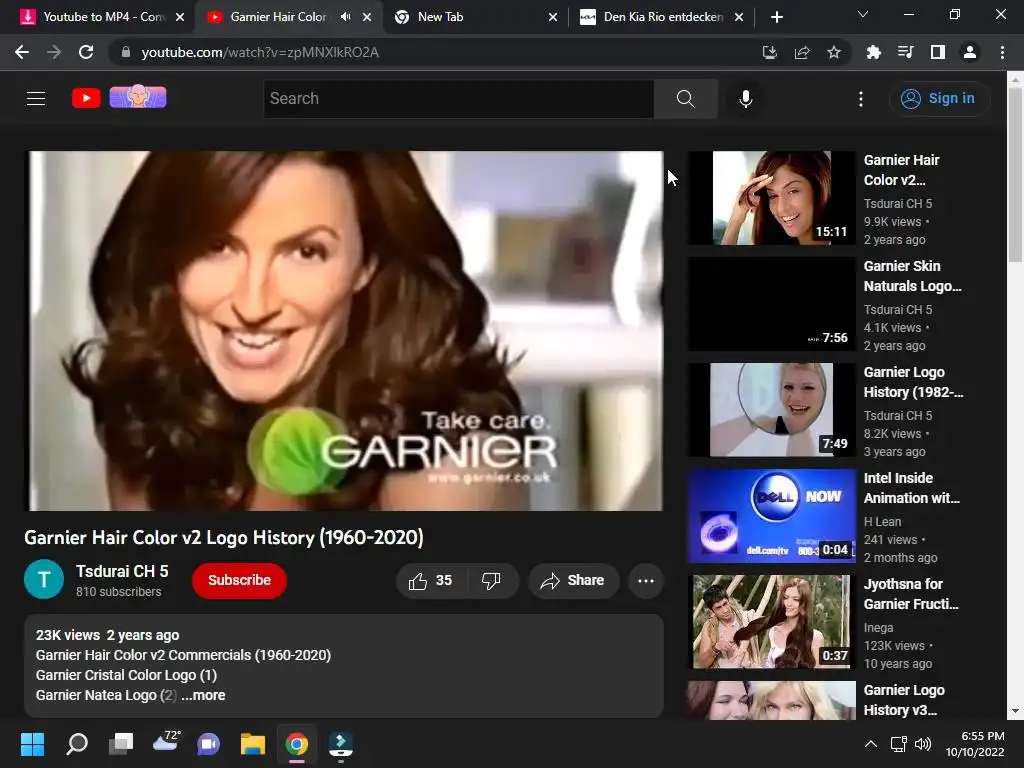Expand description with ...more

[204, 696]
